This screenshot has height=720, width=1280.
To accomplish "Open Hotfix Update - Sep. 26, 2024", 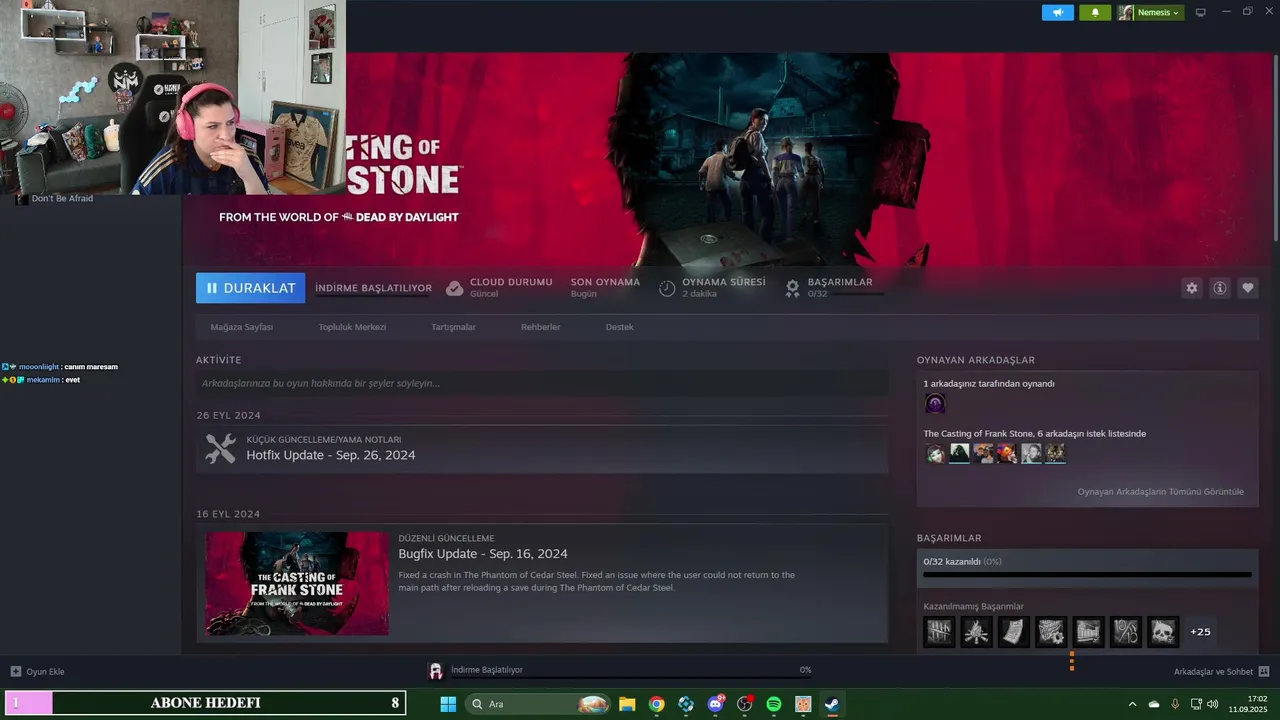I will point(331,455).
